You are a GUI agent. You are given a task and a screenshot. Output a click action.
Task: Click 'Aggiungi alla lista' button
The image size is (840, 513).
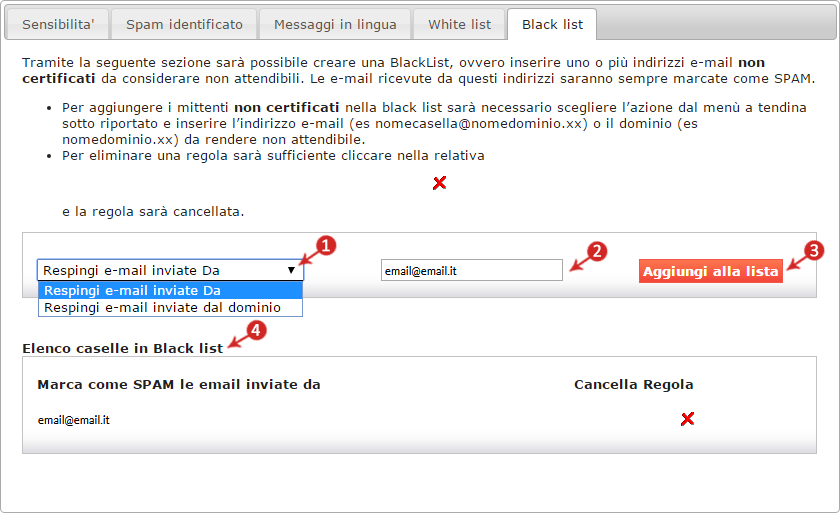(710, 271)
